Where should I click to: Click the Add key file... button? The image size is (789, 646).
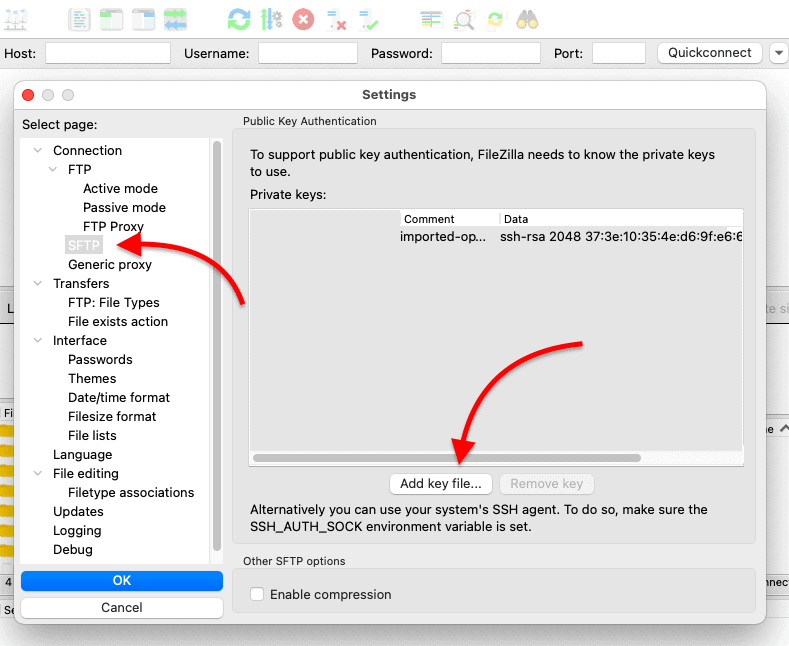click(441, 483)
